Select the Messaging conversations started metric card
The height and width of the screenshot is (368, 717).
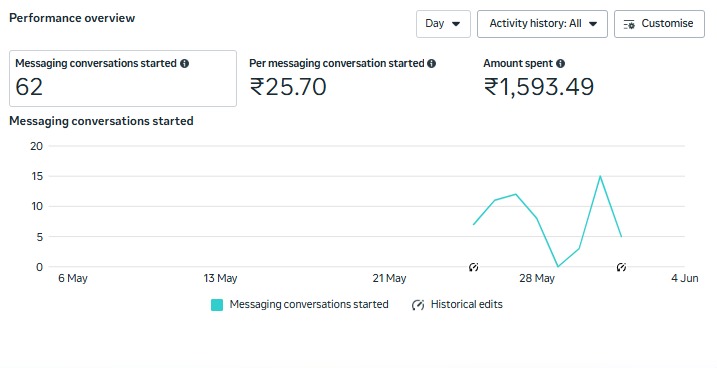pos(123,79)
